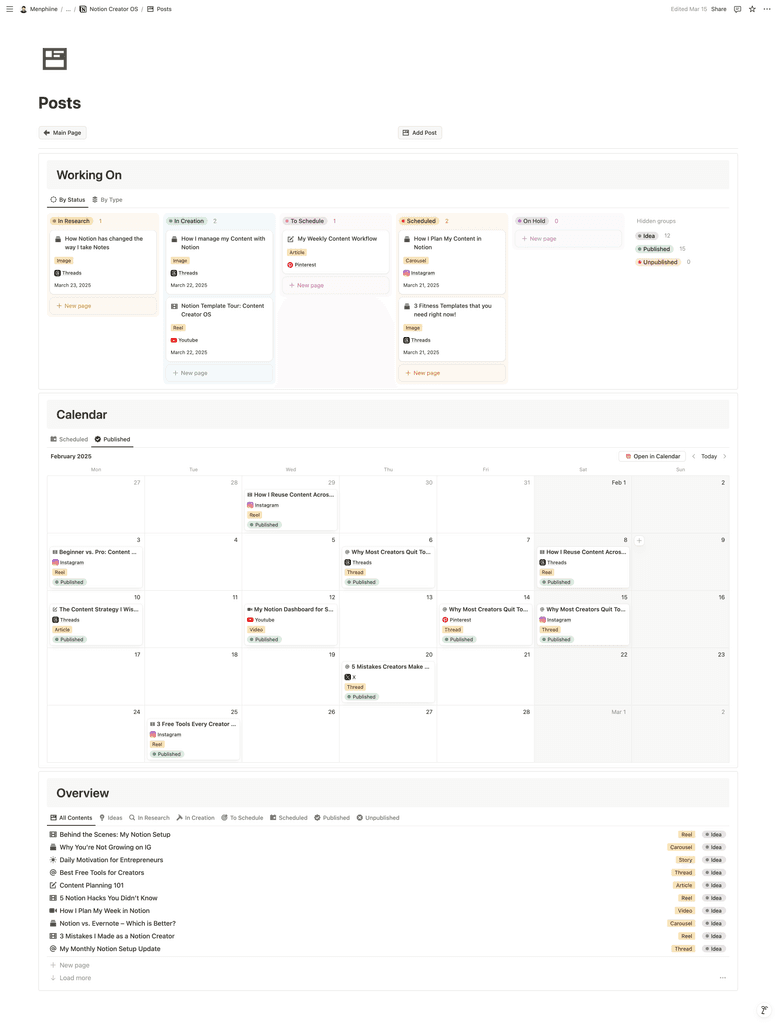This screenshot has width=778, height=1024.
Task: Click the Share button
Action: (719, 9)
